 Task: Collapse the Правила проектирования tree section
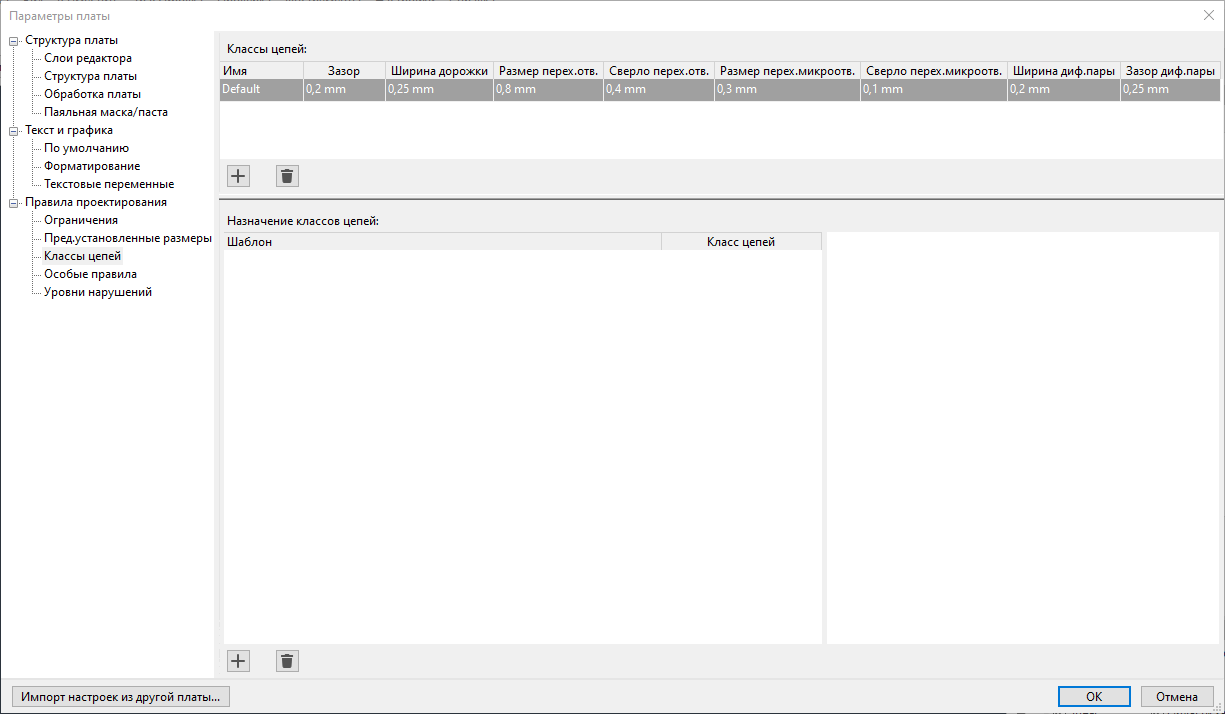14,202
